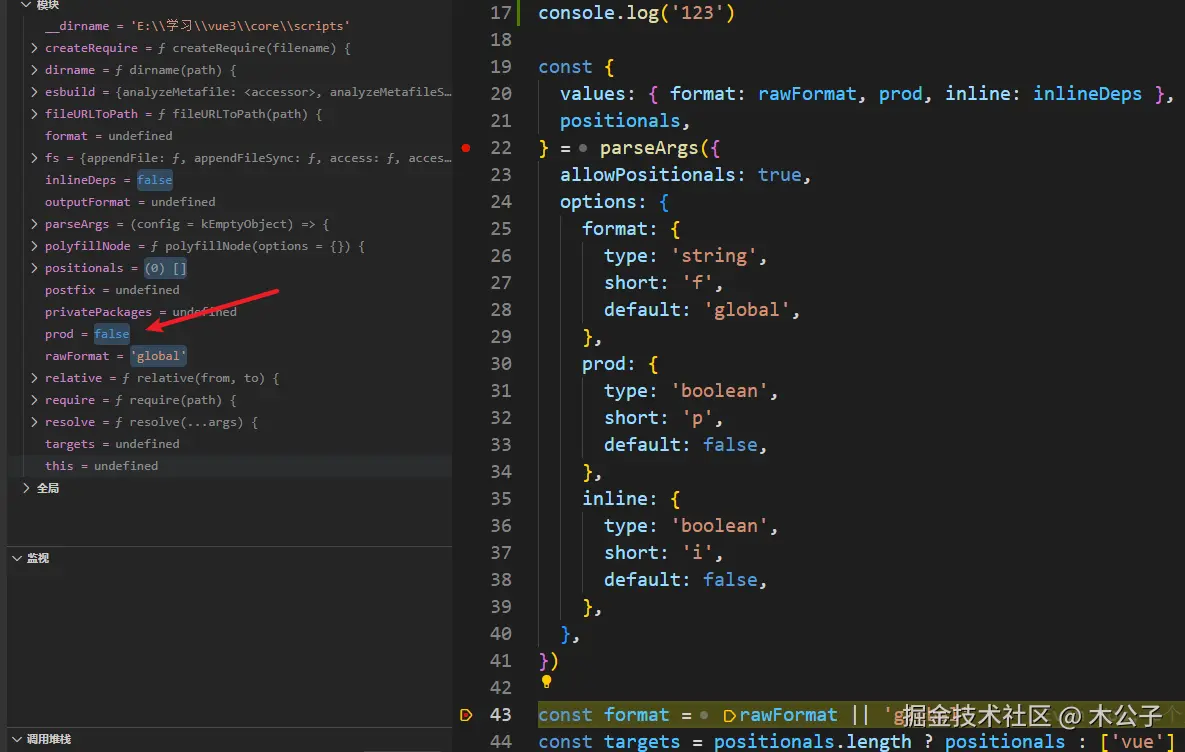
Task: Expand the require function variable
Action: [x=34, y=400]
